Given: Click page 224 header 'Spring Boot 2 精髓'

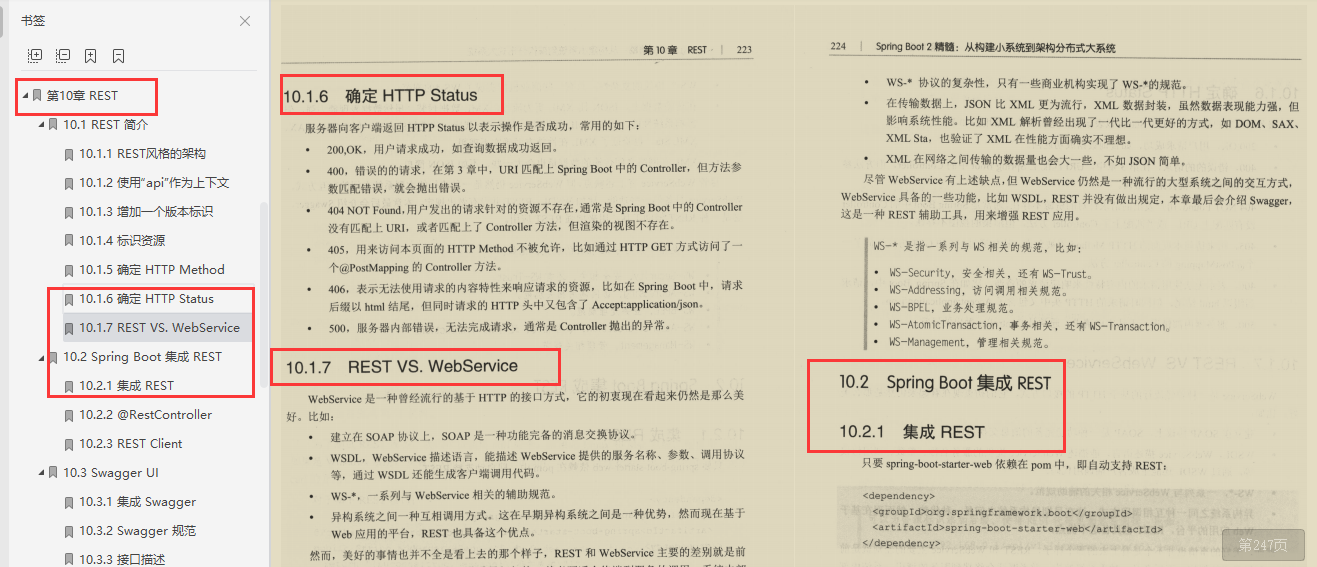Looking at the screenshot, I should [995, 47].
